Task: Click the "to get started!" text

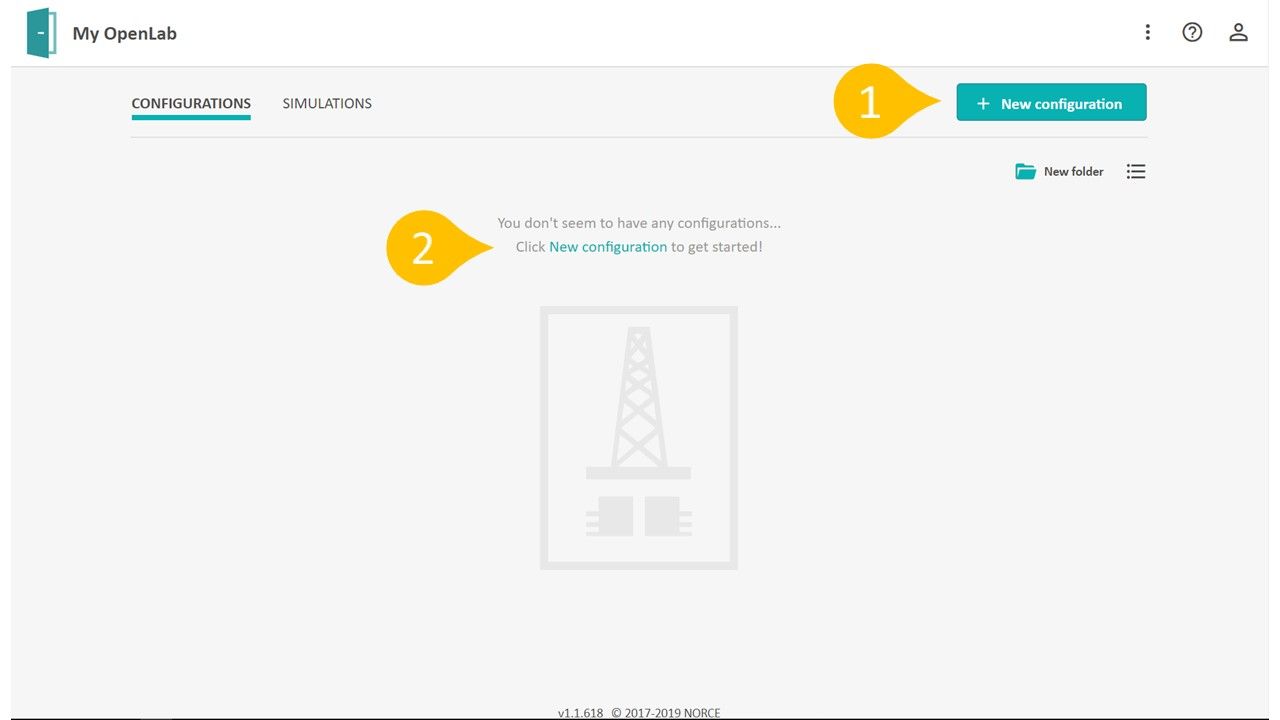Action: pos(716,247)
